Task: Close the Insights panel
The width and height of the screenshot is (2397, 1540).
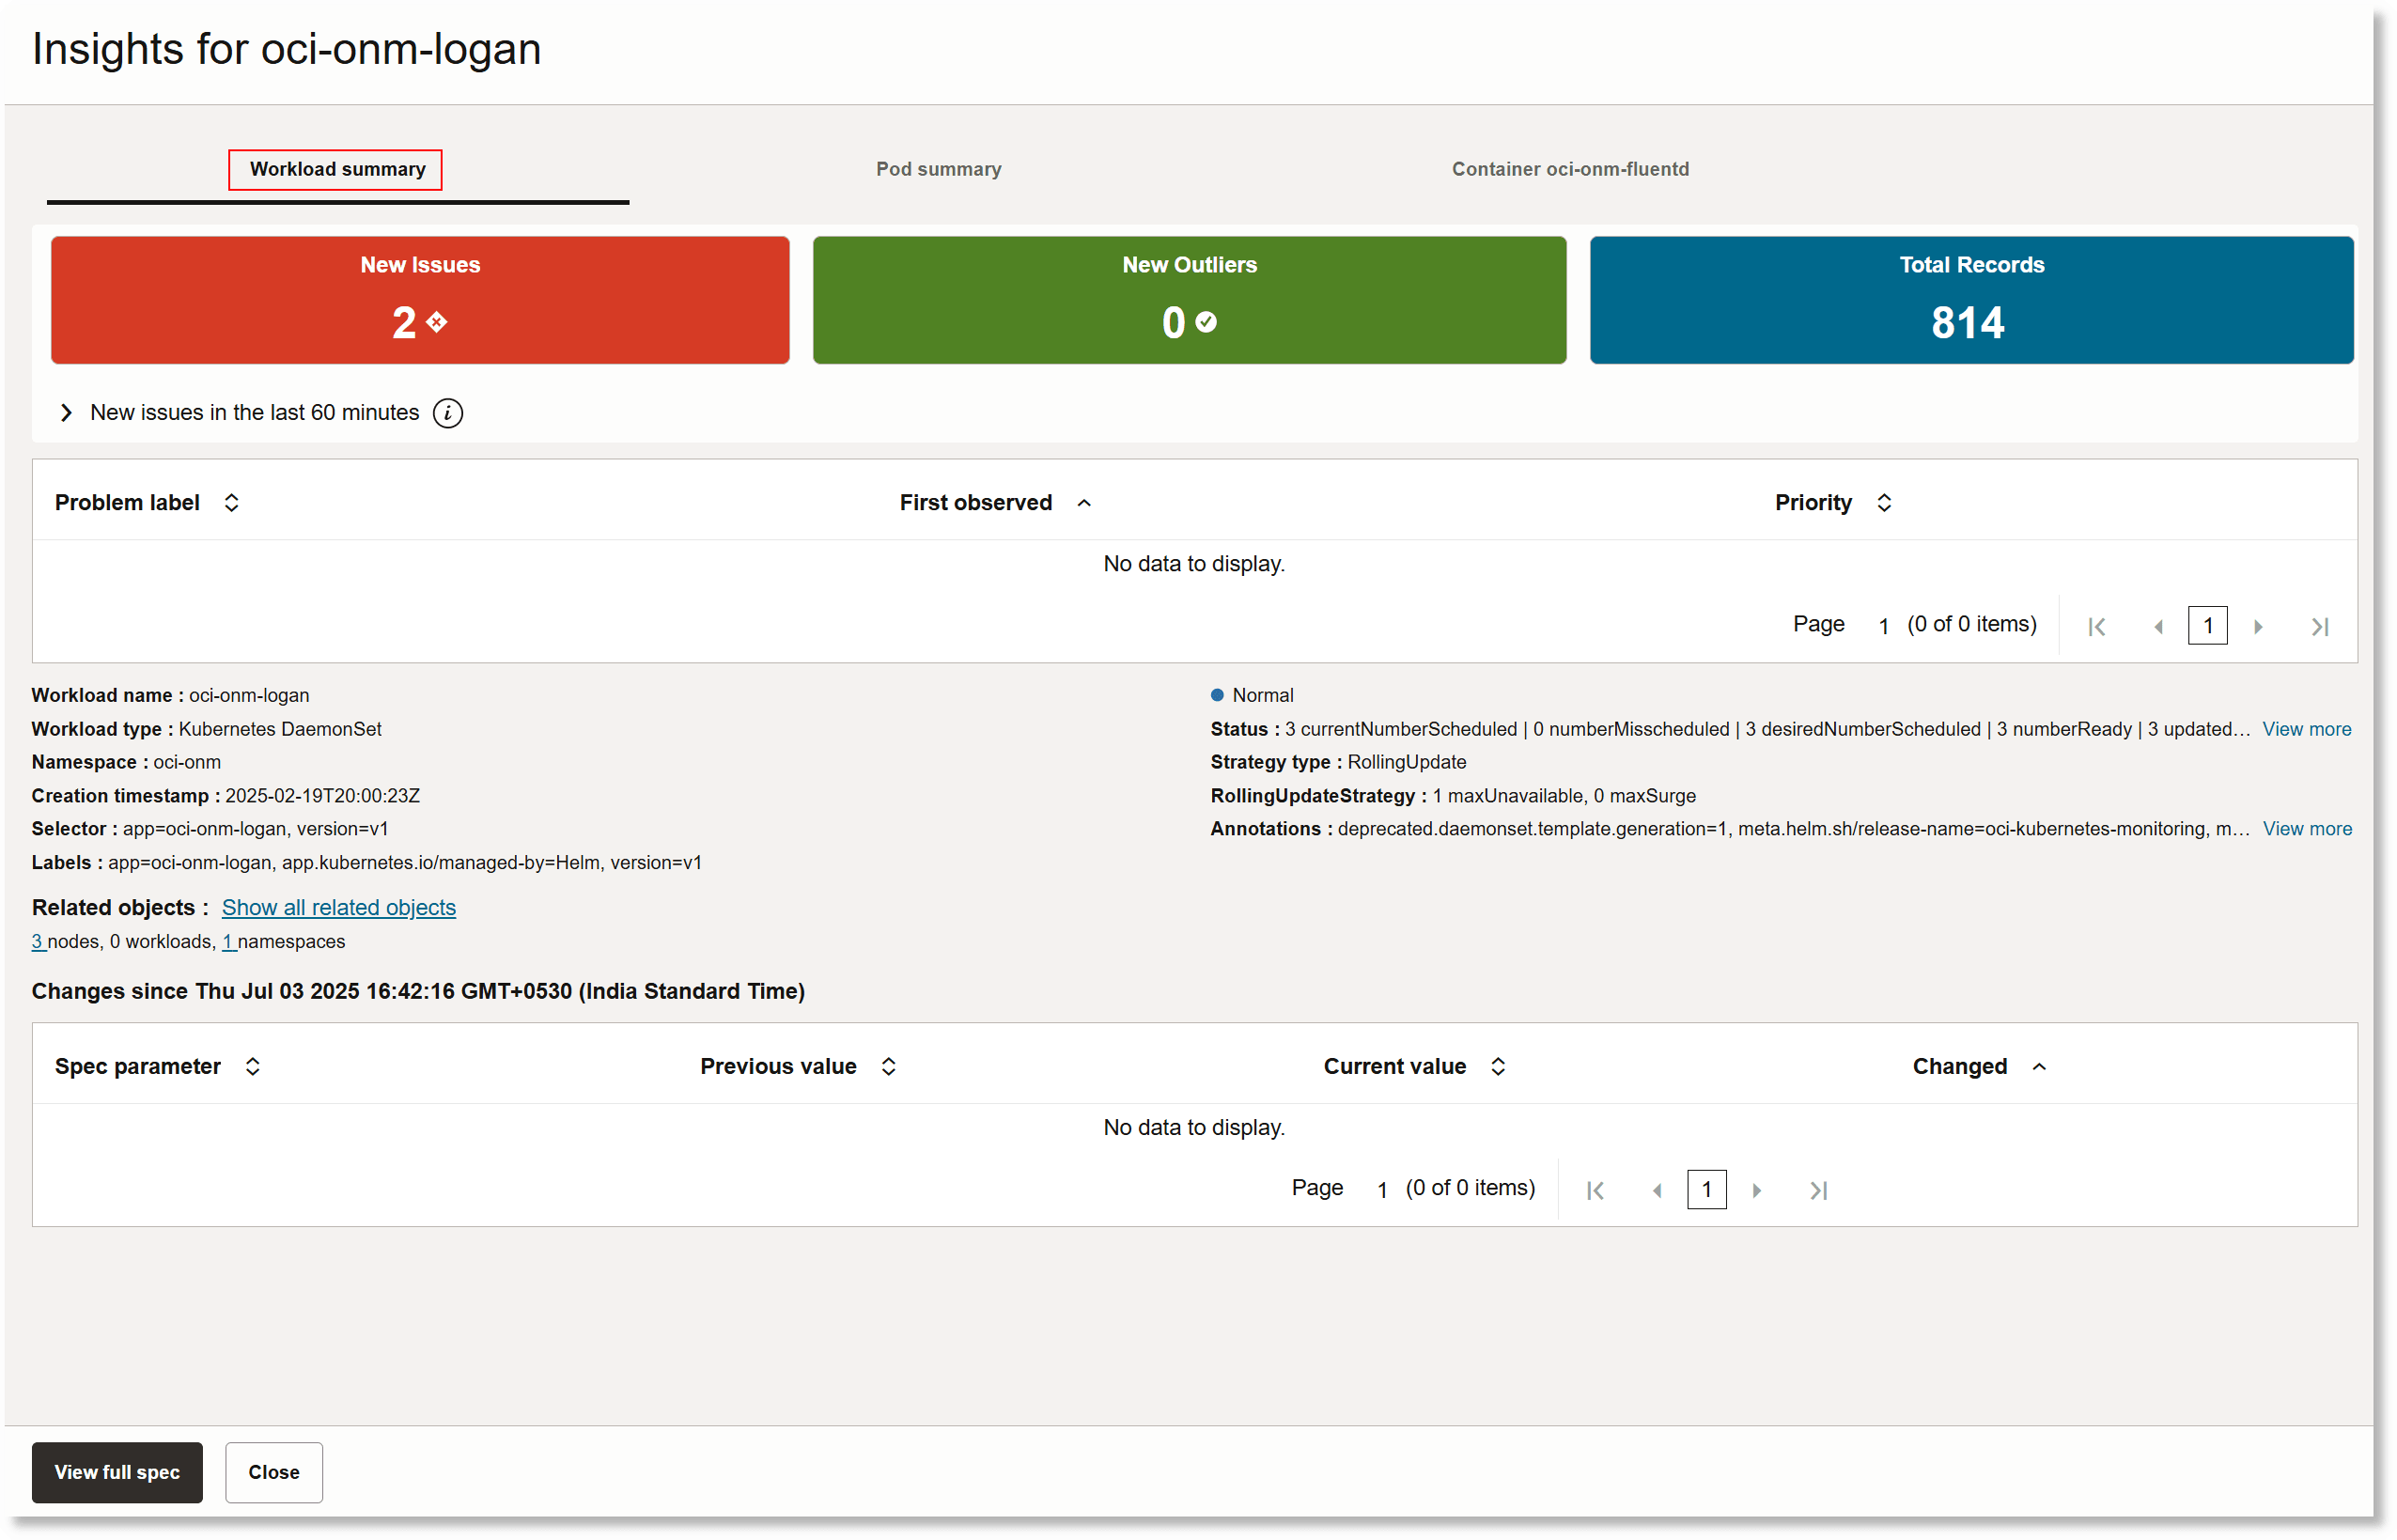Action: coord(273,1472)
